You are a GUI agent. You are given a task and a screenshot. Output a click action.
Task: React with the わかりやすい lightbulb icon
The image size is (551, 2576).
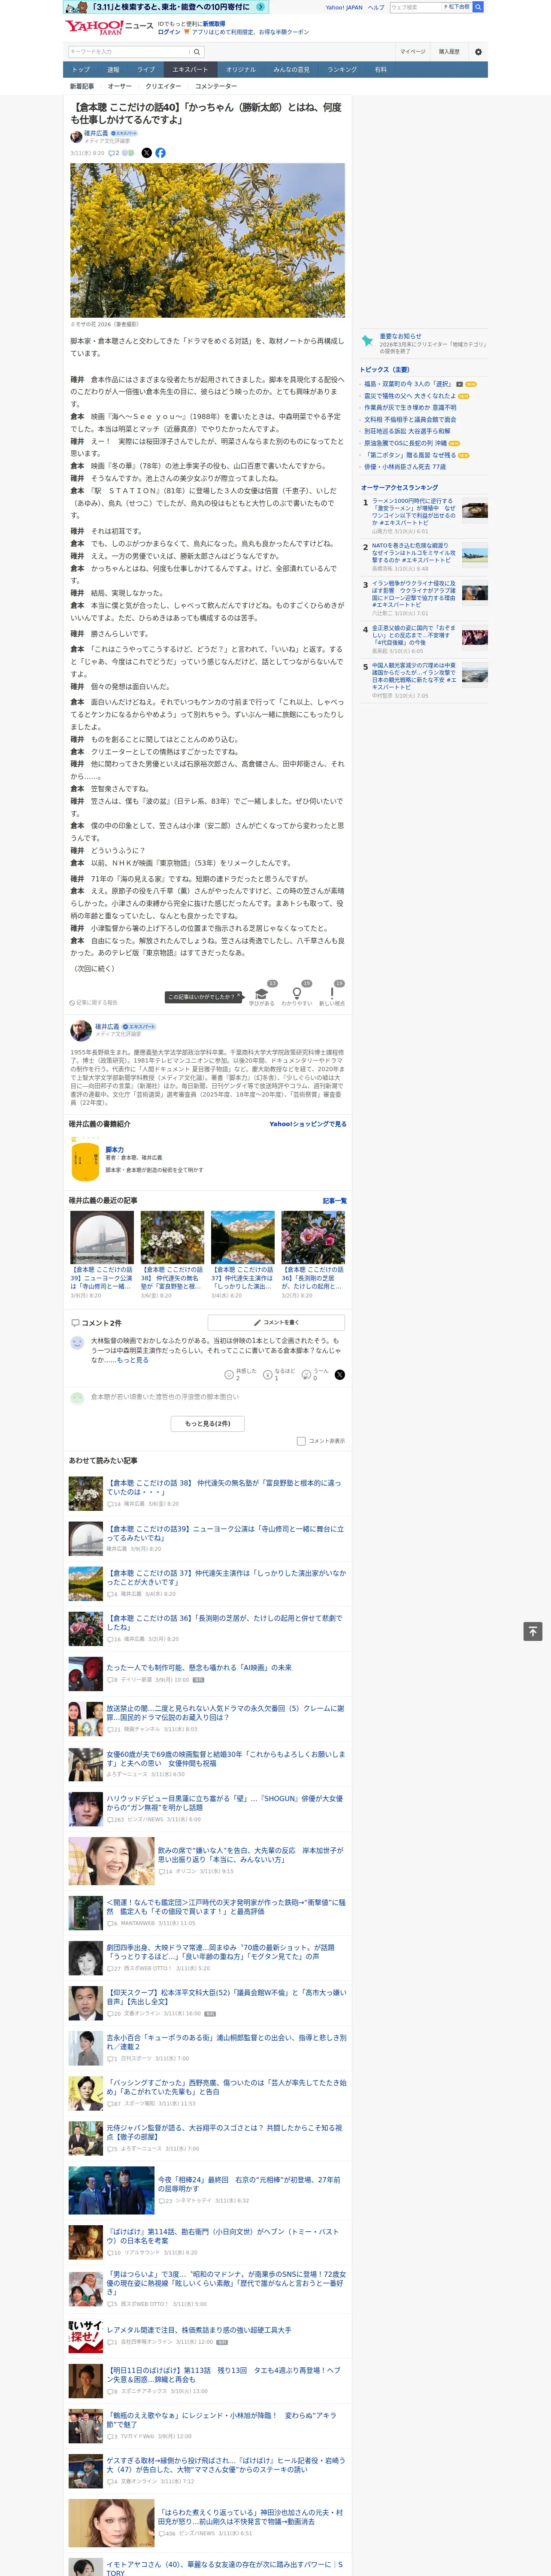point(296,993)
